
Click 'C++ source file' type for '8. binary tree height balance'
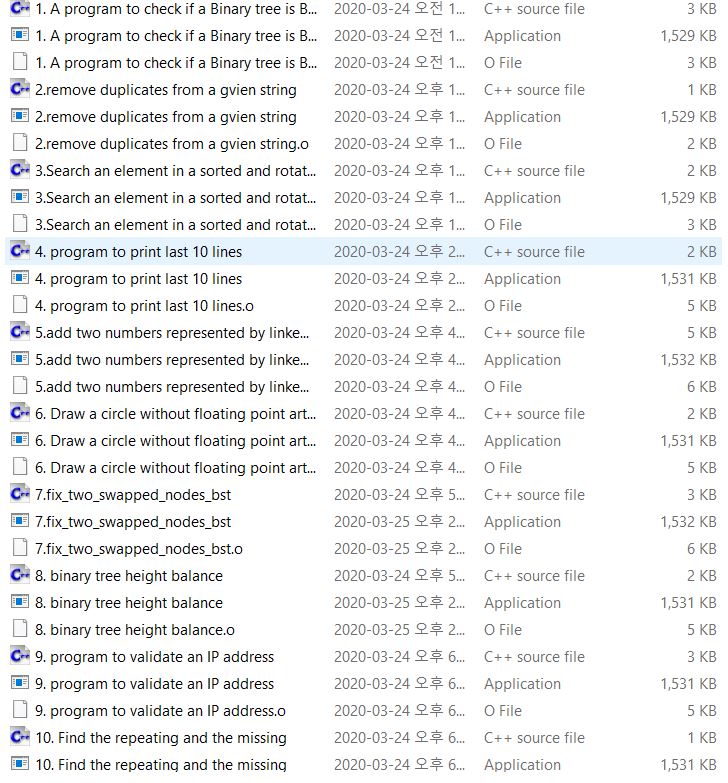[x=534, y=575]
